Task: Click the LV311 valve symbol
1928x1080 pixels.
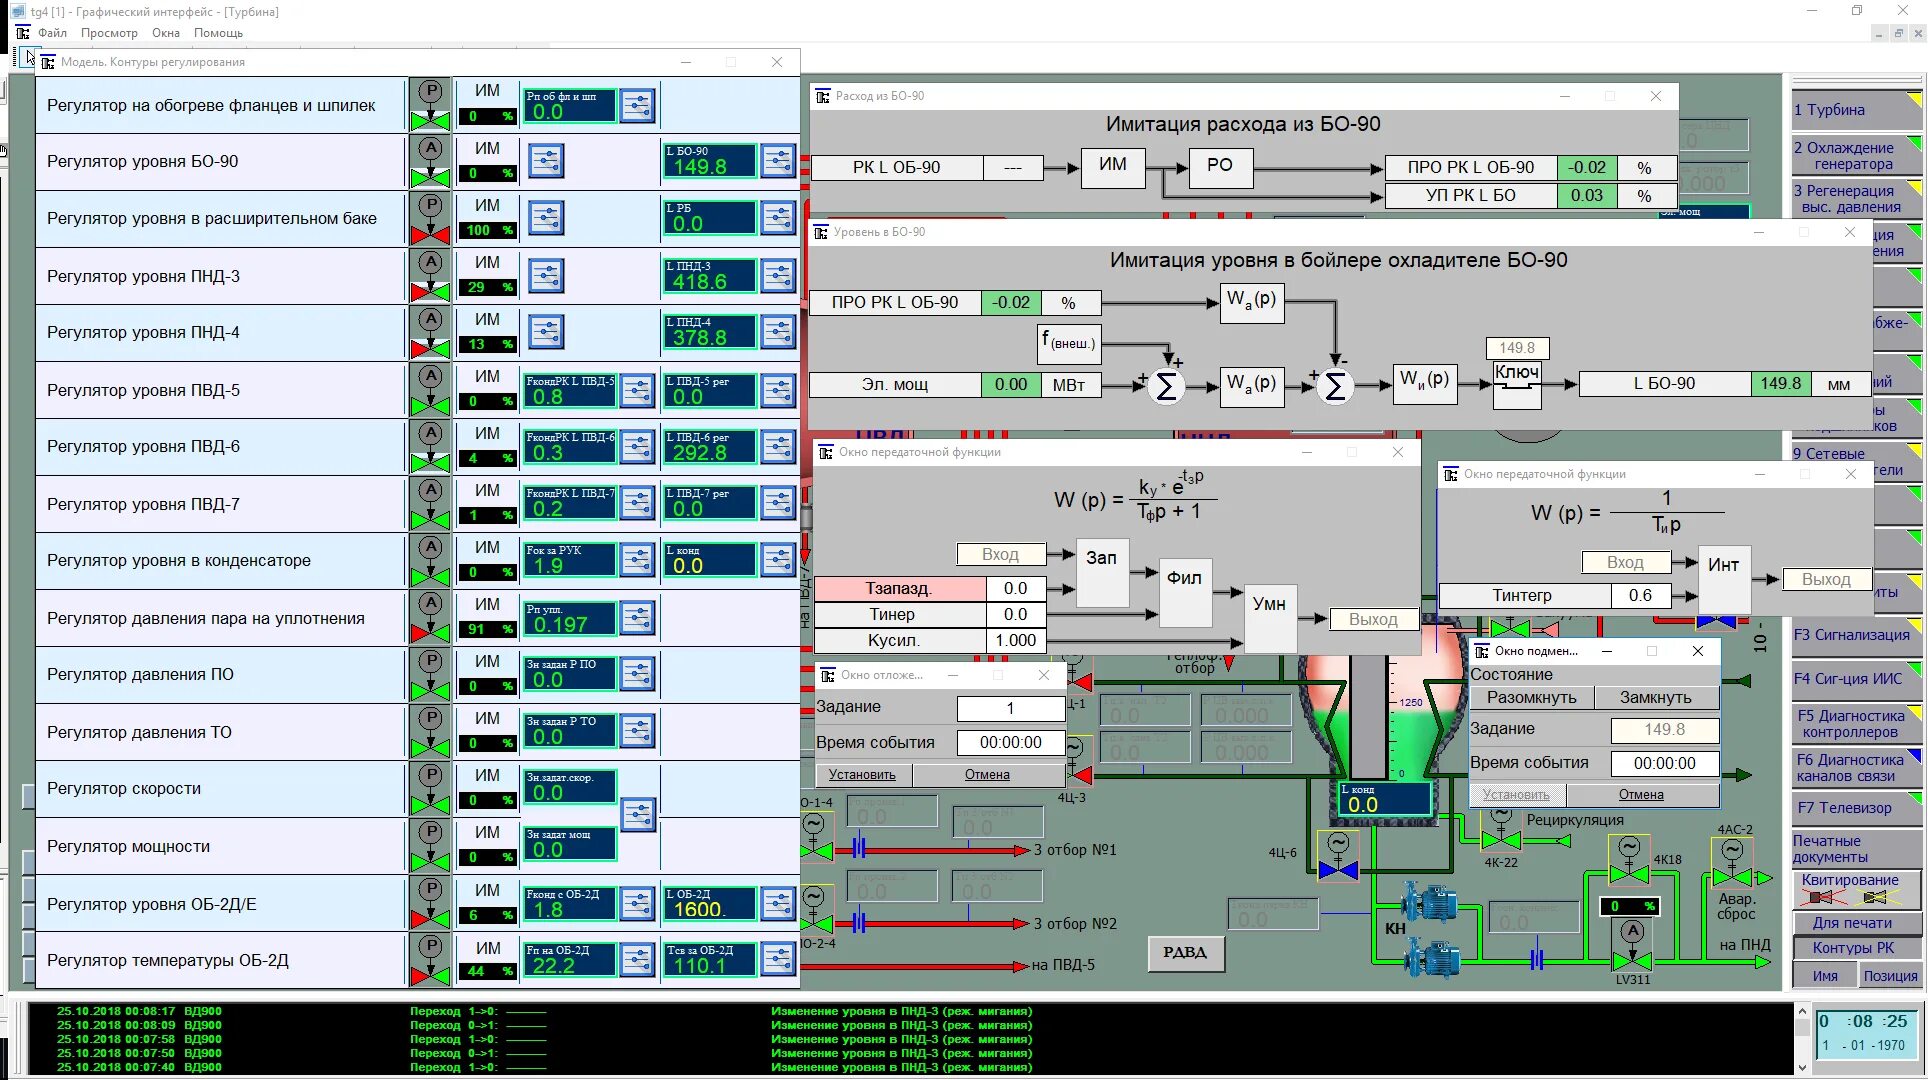Action: [x=1631, y=961]
